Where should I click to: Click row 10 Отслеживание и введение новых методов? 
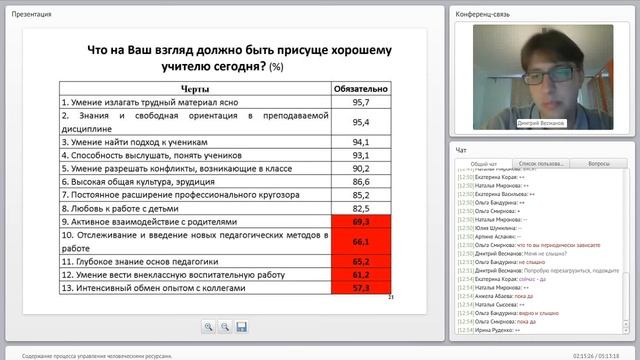point(195,242)
